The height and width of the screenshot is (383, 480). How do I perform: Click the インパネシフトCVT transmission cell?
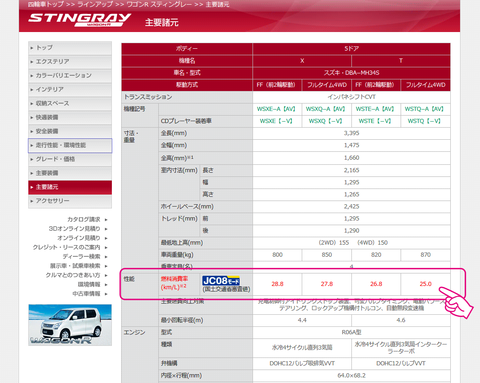click(351, 97)
